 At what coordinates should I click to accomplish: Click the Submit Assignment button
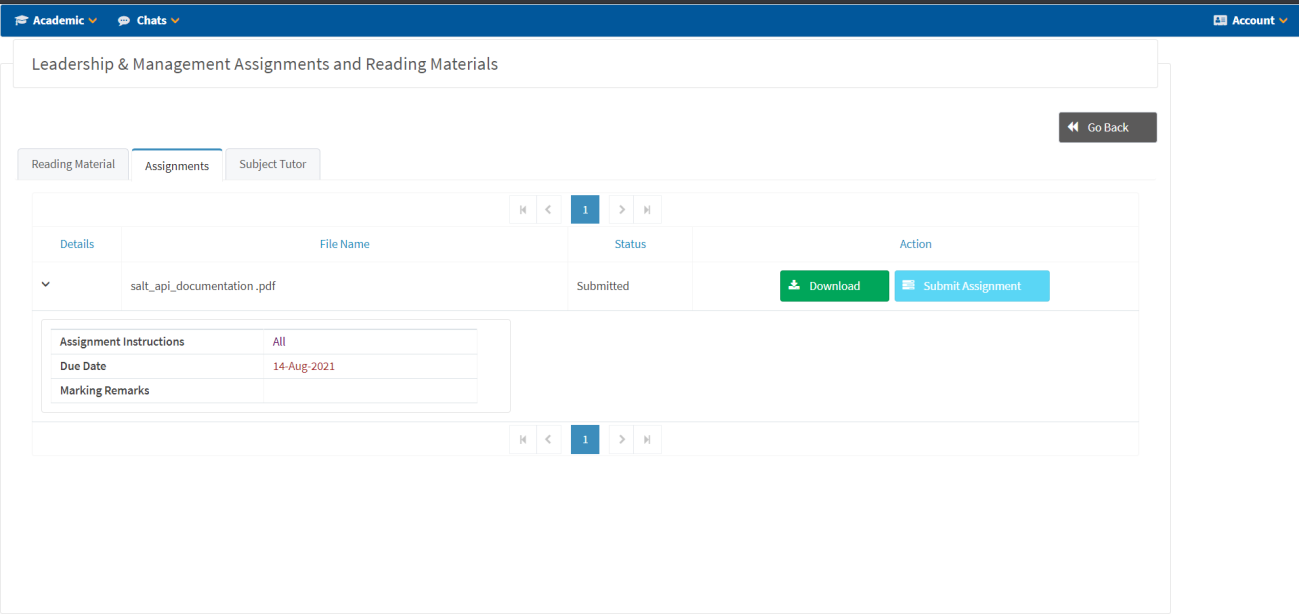971,286
